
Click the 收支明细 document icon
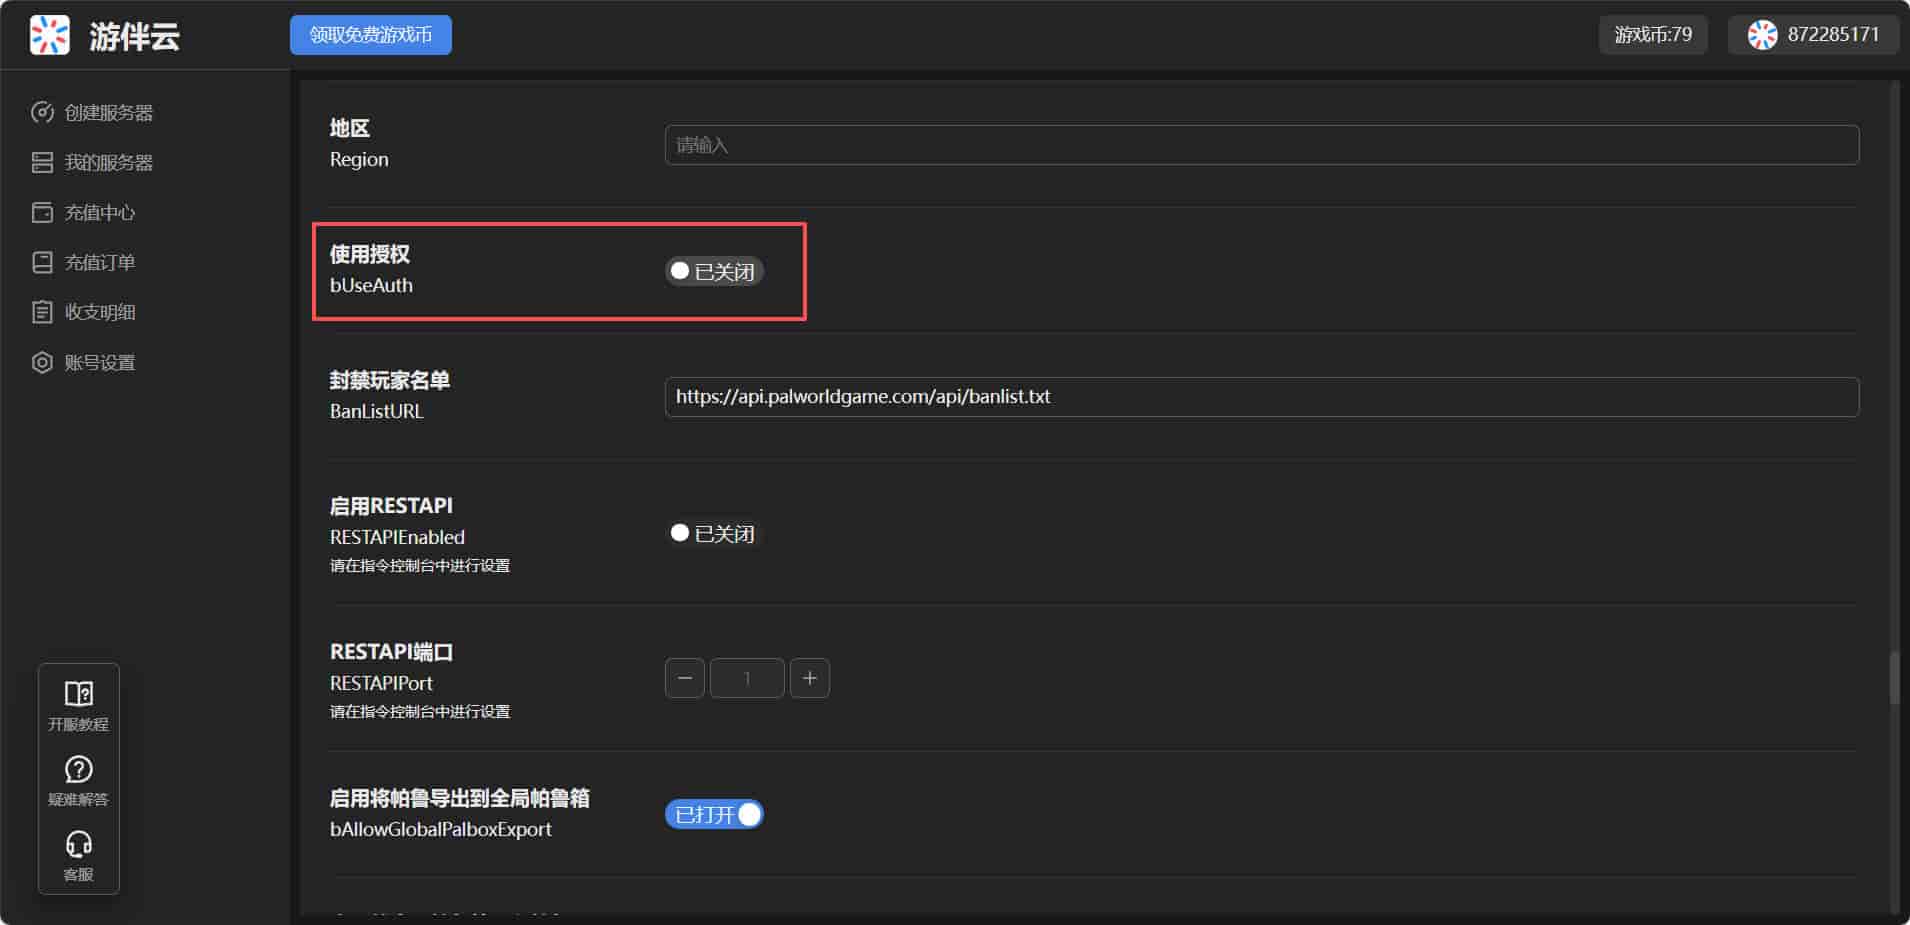(42, 312)
